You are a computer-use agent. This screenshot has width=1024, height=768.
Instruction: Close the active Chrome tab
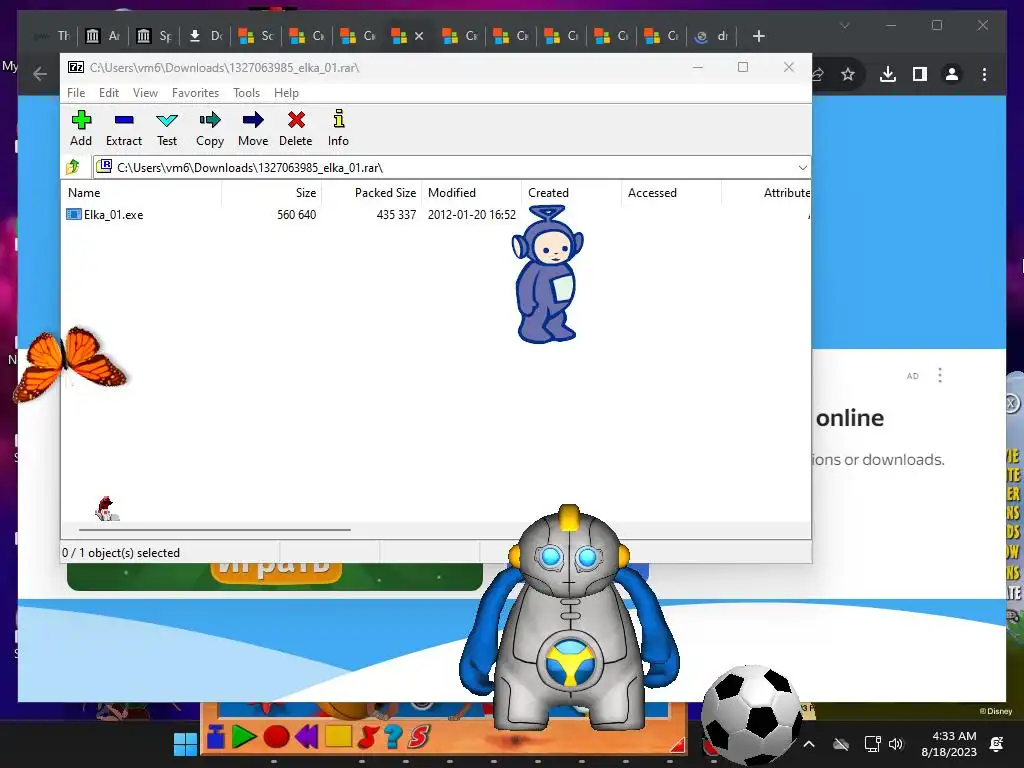coord(419,36)
